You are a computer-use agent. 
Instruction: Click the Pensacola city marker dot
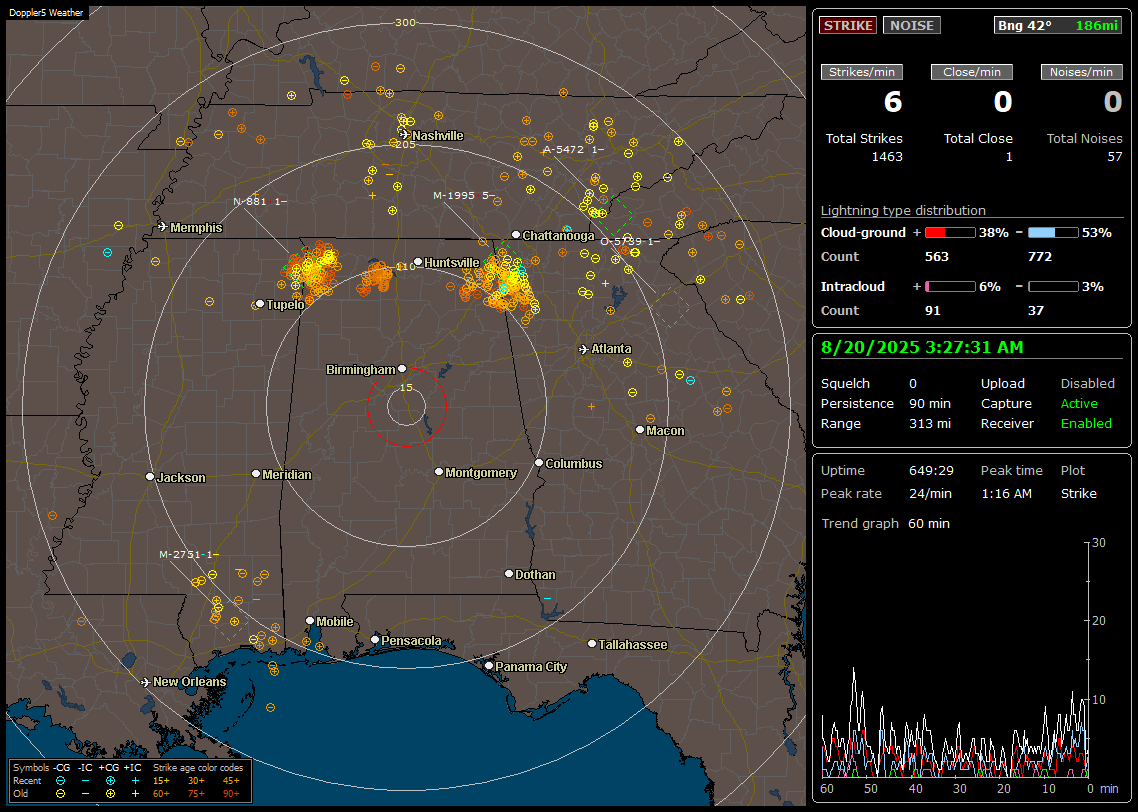tap(375, 639)
